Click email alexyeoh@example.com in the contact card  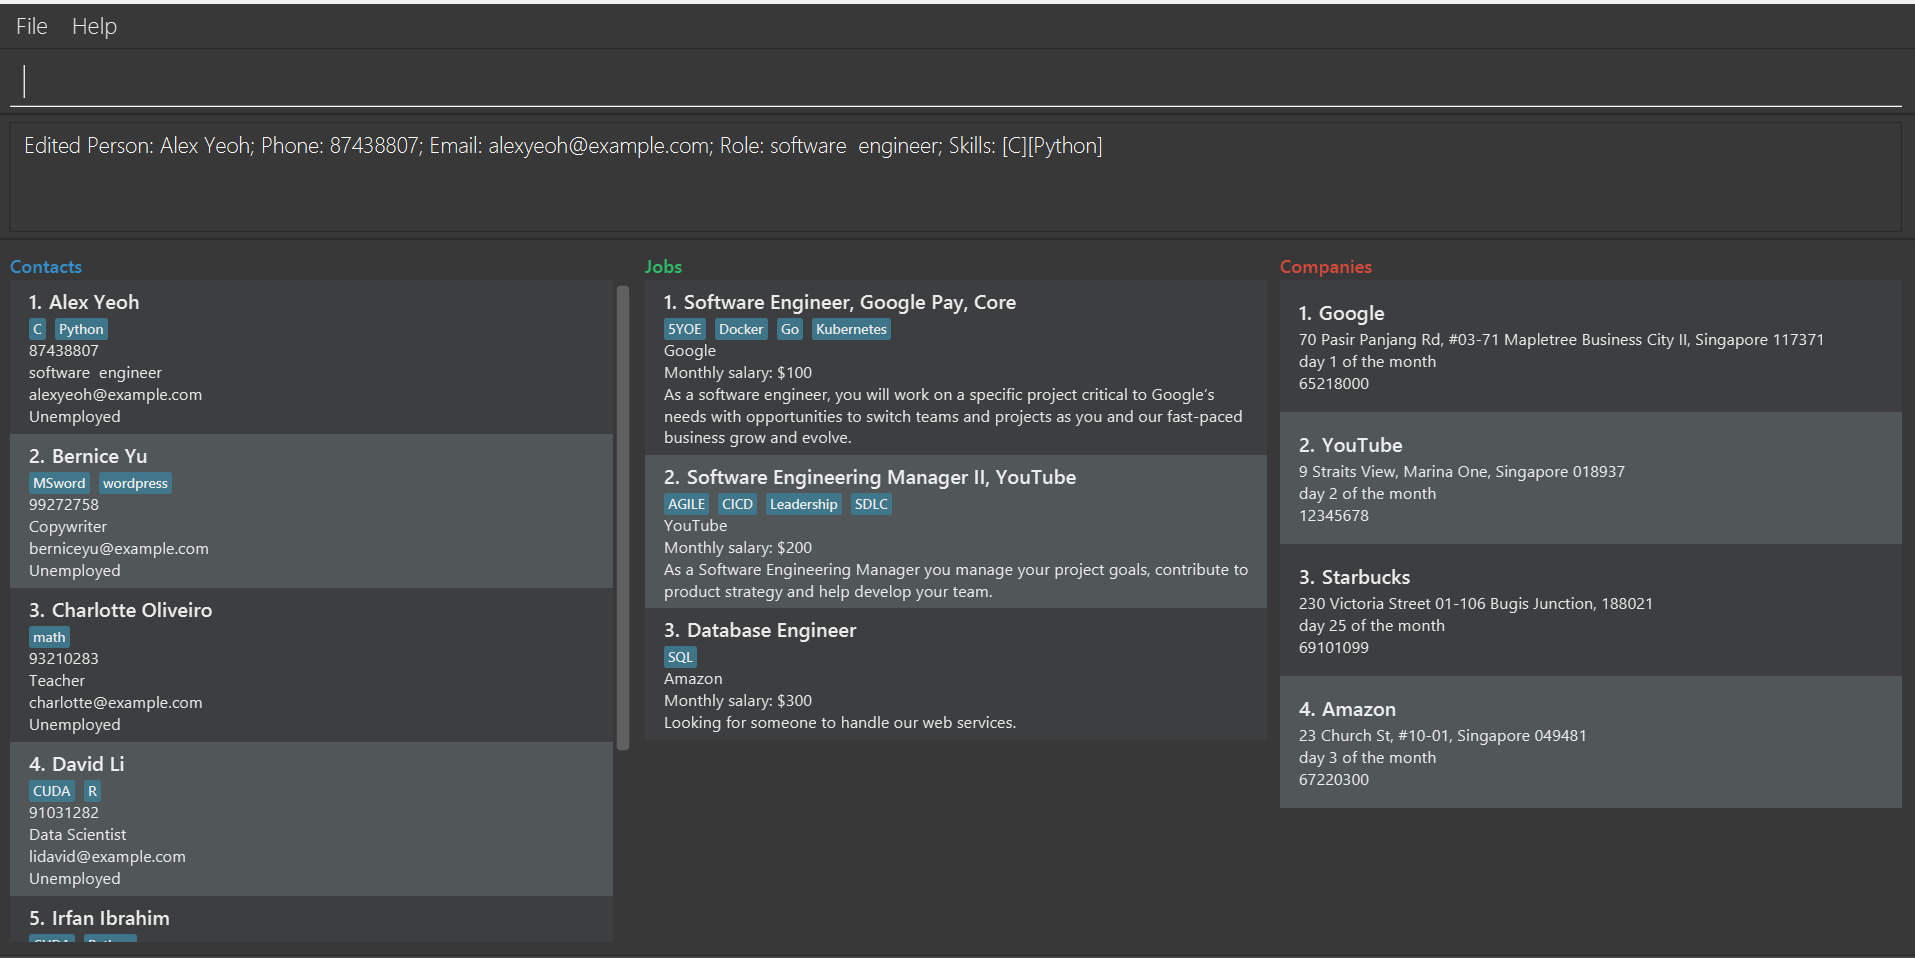tap(115, 395)
